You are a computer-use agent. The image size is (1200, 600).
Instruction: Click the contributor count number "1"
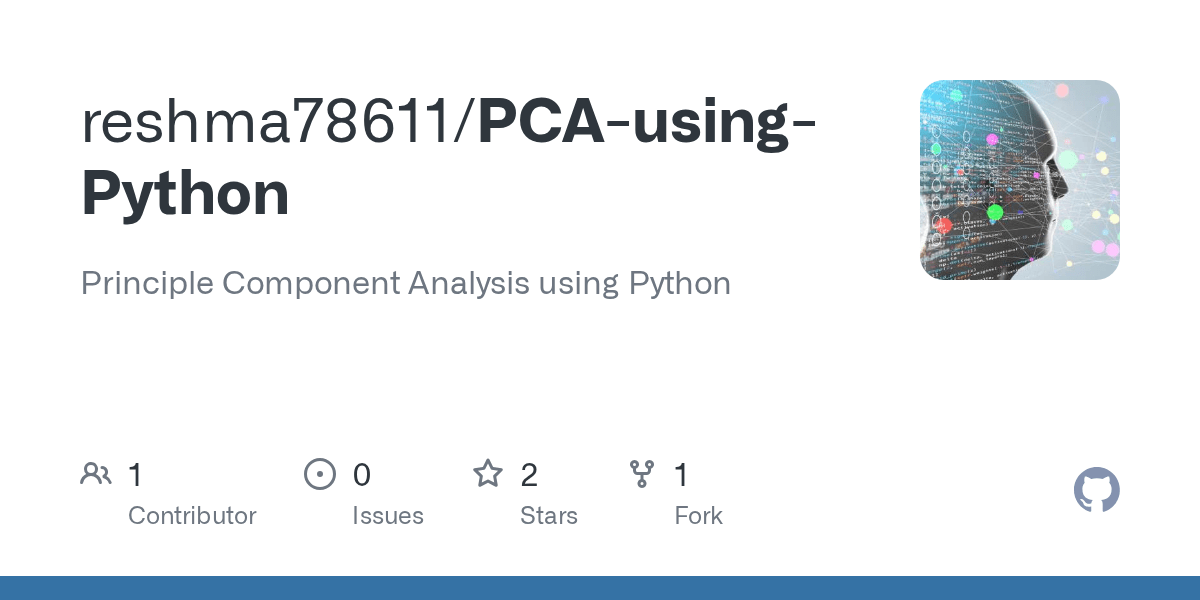pyautogui.click(x=136, y=475)
